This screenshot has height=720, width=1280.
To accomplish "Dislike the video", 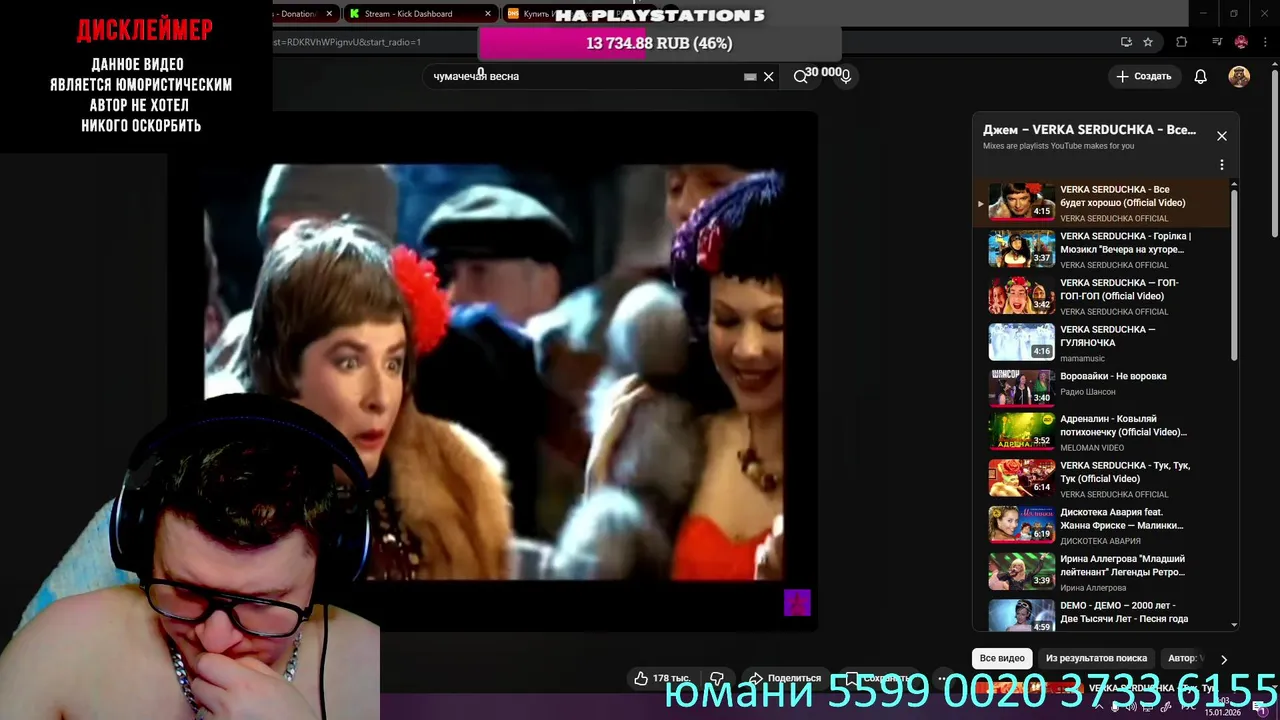I will 717,678.
